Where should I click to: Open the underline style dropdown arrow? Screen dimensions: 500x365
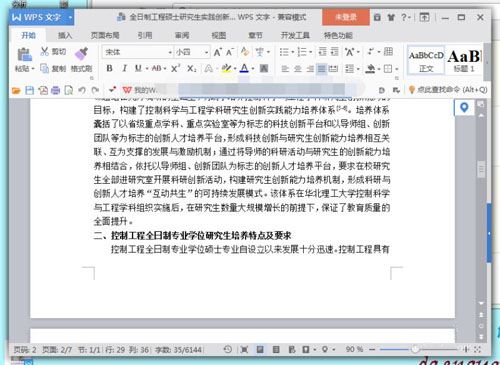pos(146,69)
